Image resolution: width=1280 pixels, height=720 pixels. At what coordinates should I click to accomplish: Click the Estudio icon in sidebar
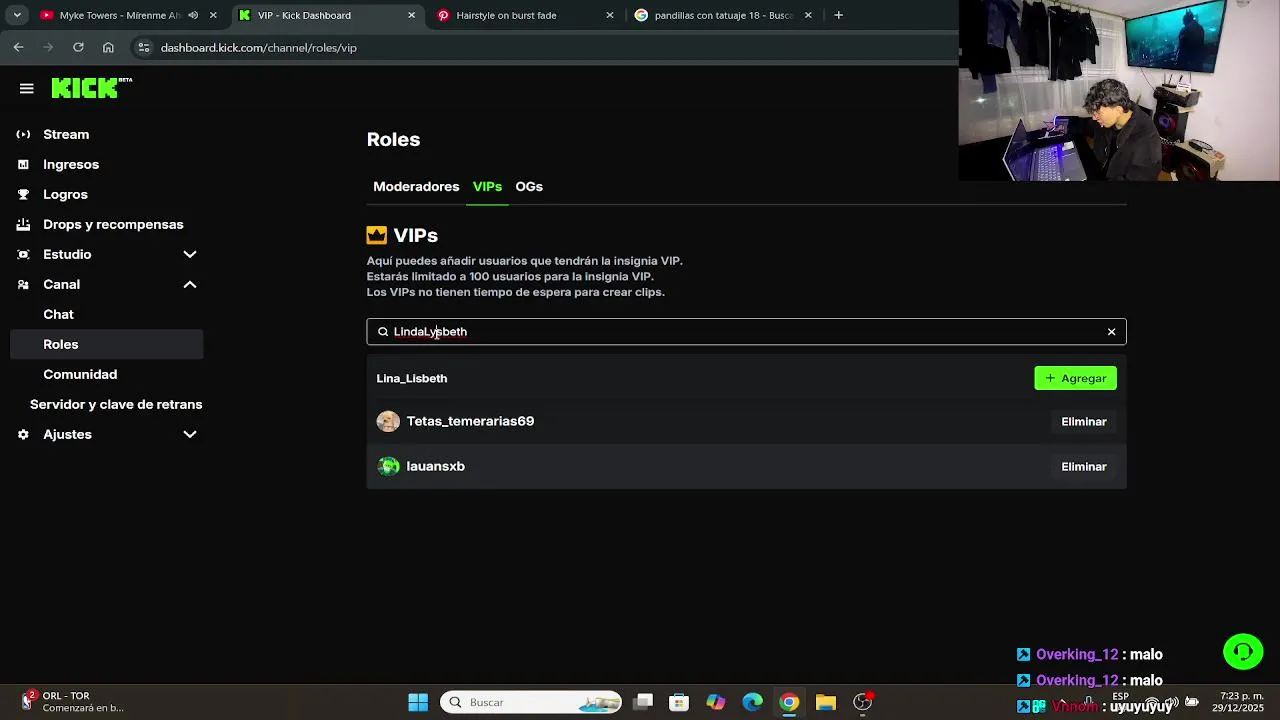23,254
